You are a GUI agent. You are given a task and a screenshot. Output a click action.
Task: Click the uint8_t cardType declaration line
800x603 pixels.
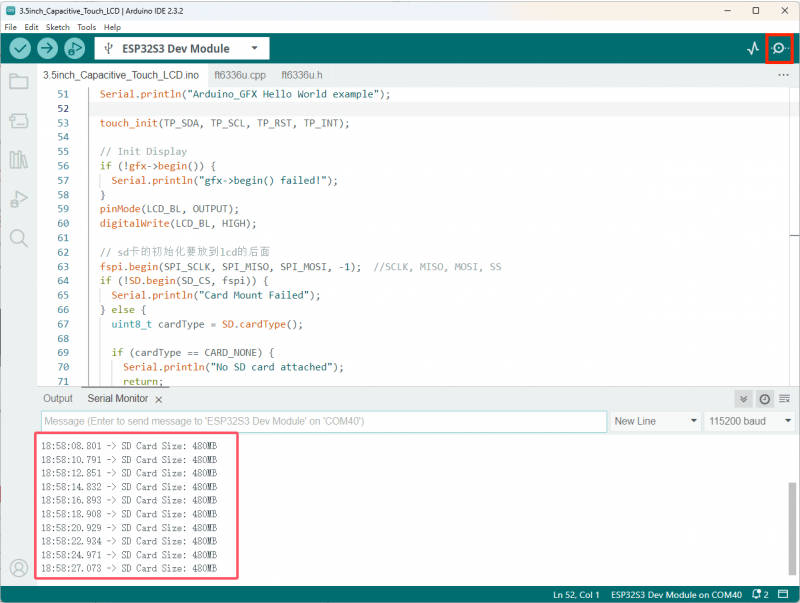coord(207,324)
